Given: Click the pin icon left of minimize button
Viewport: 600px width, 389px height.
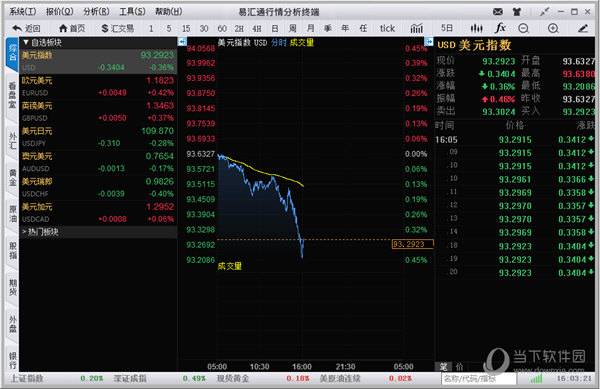Looking at the screenshot, I should coord(545,12).
